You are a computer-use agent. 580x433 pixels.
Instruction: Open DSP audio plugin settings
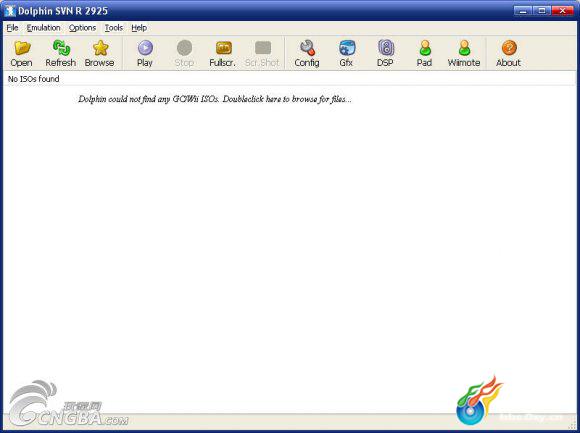tap(385, 54)
